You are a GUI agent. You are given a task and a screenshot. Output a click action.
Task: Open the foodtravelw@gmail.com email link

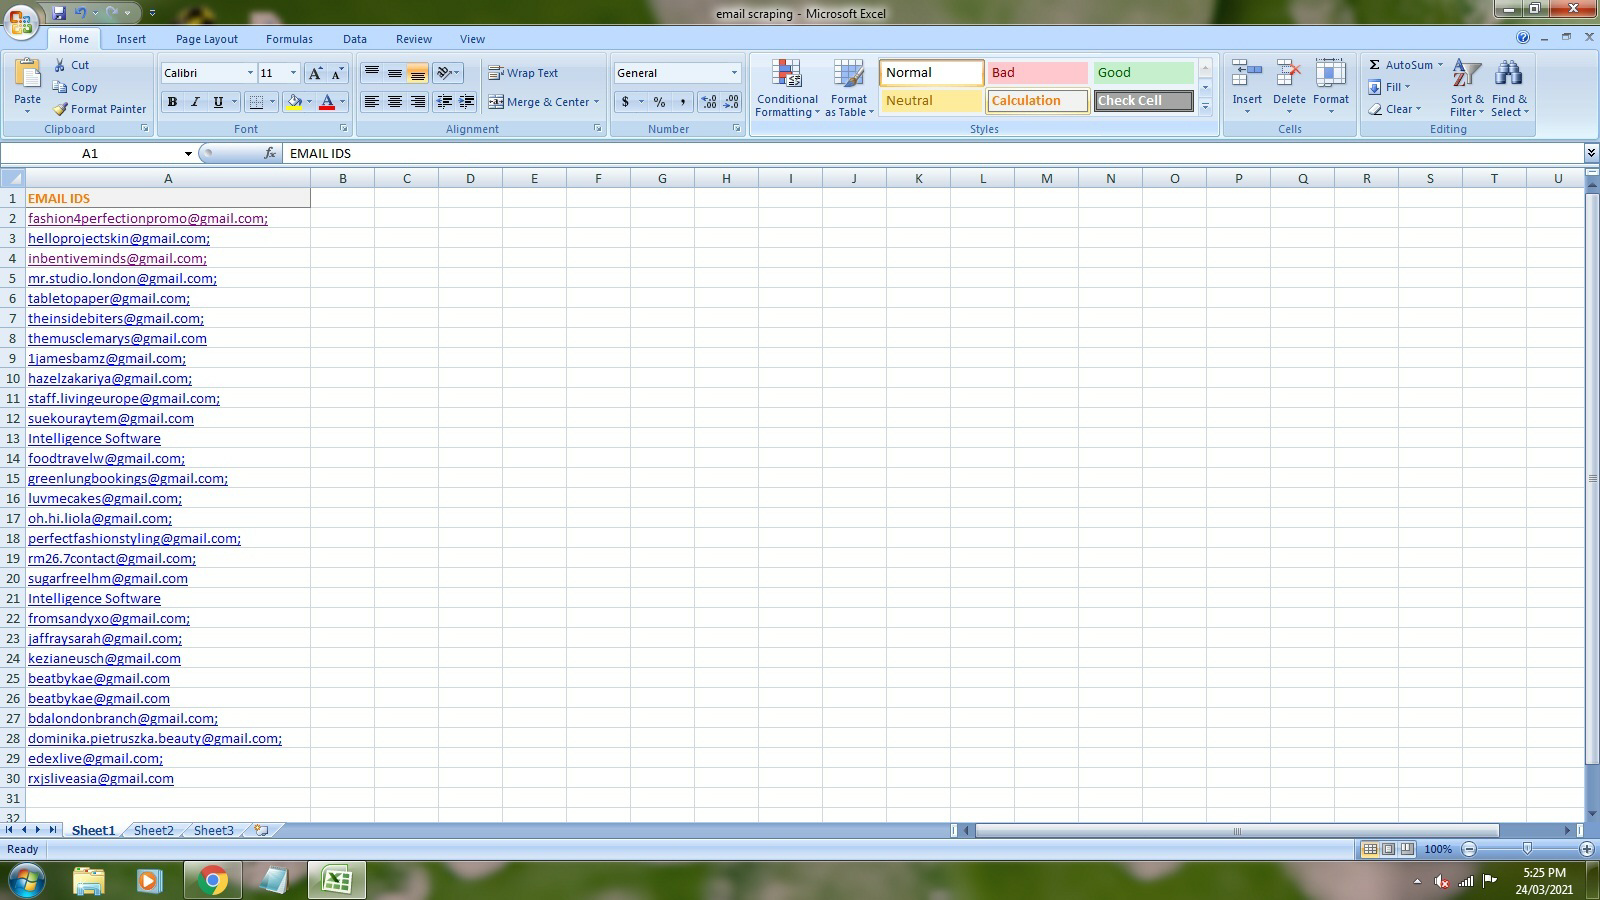point(106,458)
